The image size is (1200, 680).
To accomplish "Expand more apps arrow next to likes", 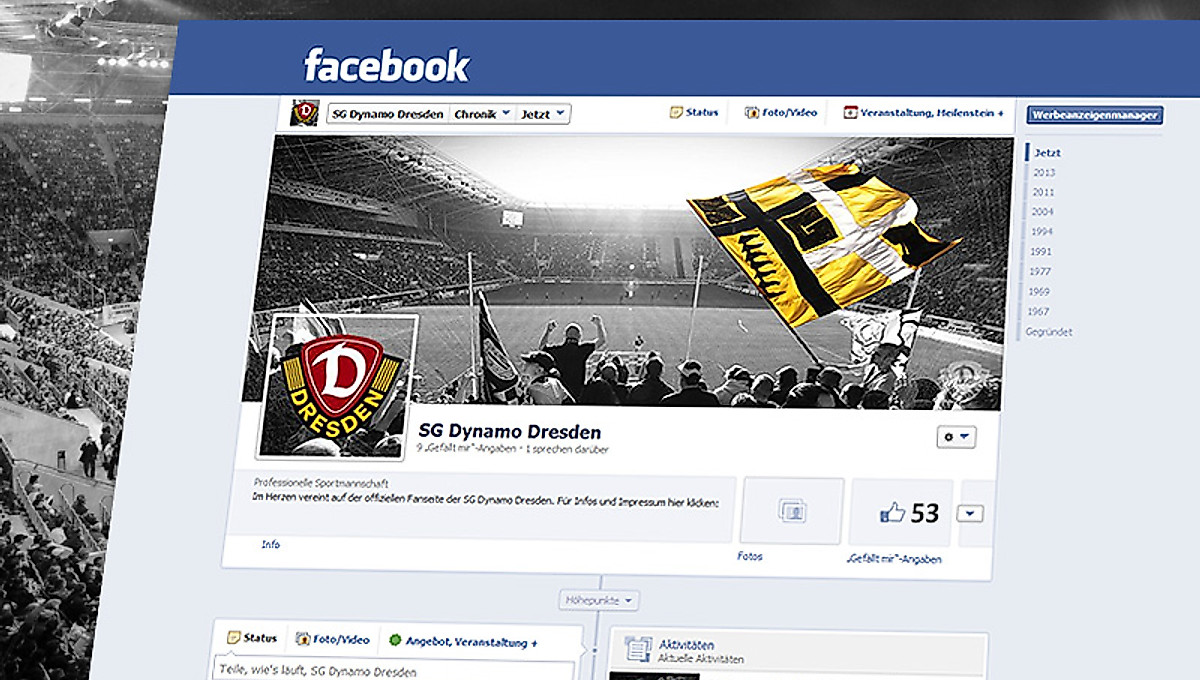I will tap(969, 513).
